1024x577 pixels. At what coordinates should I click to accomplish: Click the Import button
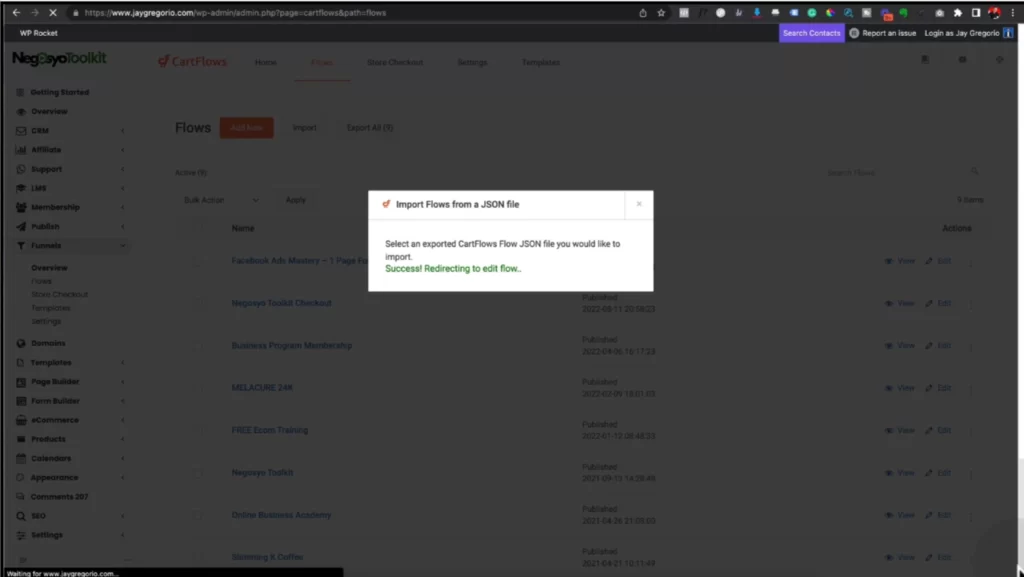coord(304,127)
